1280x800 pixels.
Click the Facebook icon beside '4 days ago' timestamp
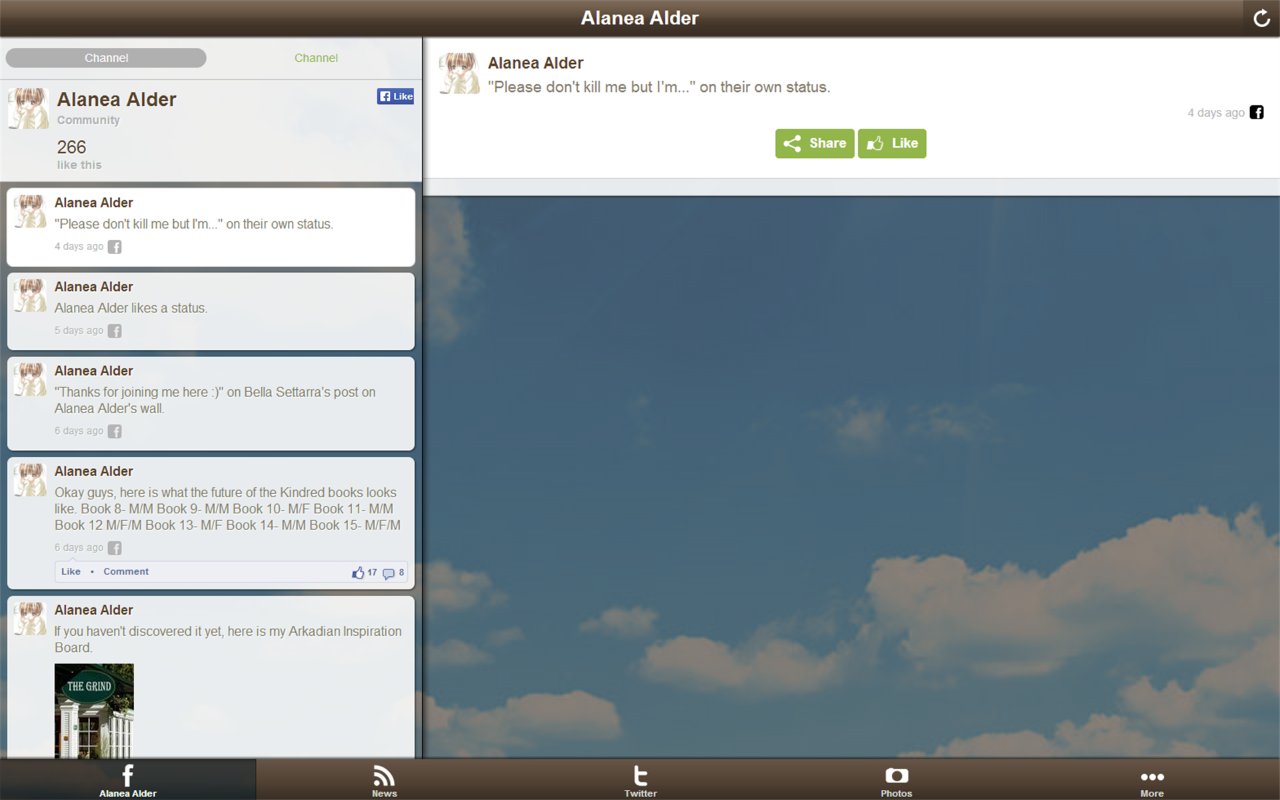[1256, 112]
